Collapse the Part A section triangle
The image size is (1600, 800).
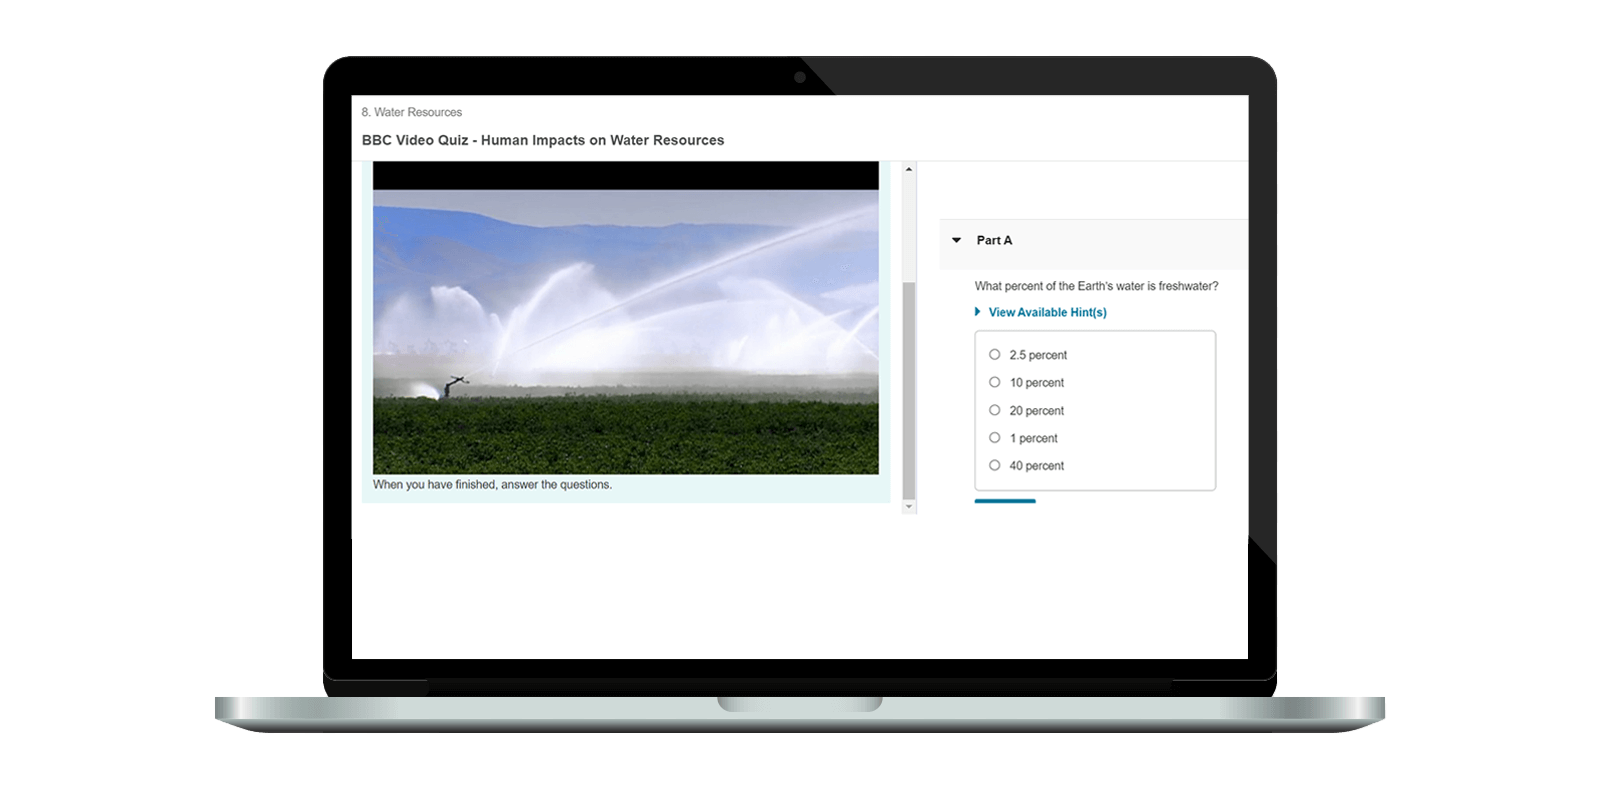(x=957, y=240)
